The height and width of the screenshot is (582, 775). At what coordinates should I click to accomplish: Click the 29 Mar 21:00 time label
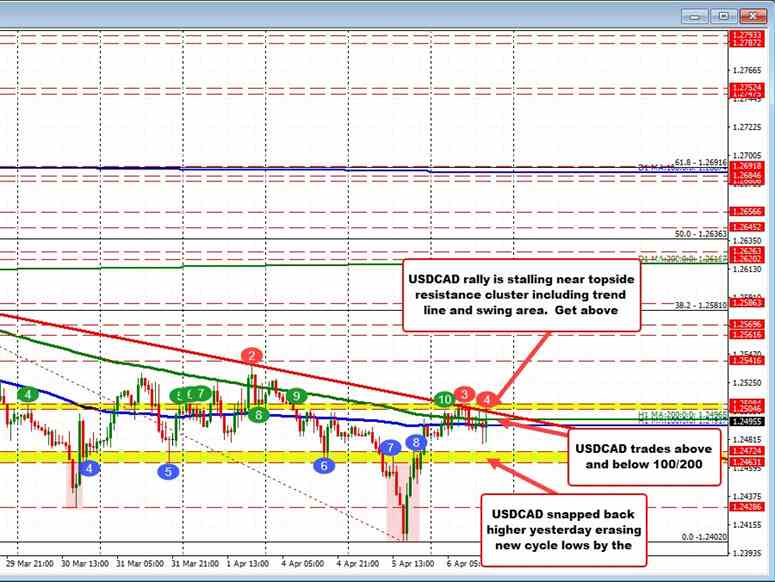click(30, 563)
